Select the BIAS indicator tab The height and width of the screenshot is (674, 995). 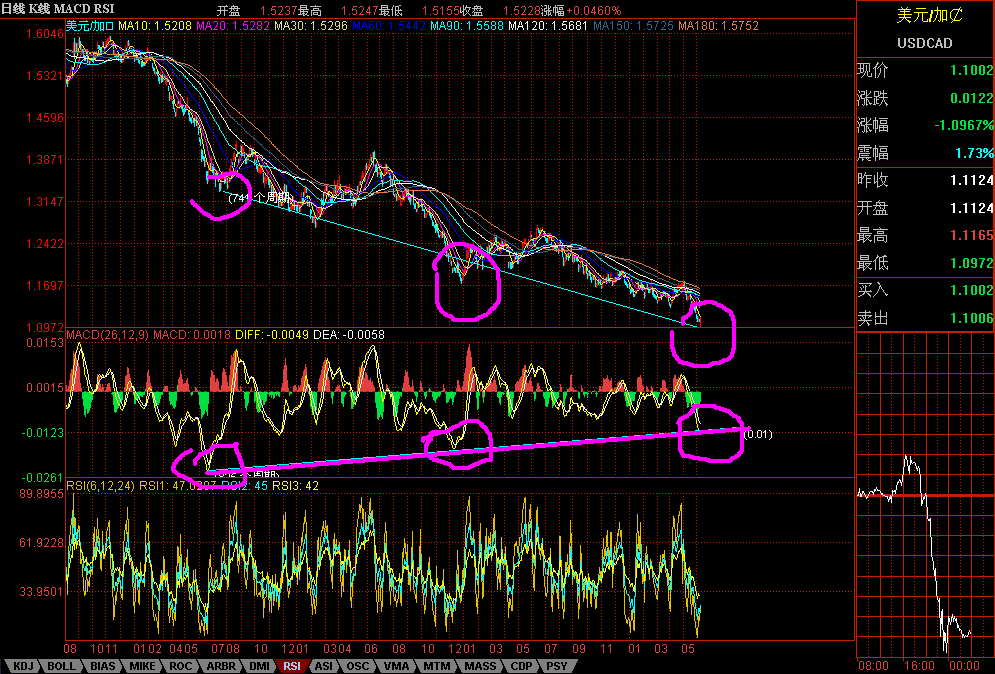pos(101,665)
